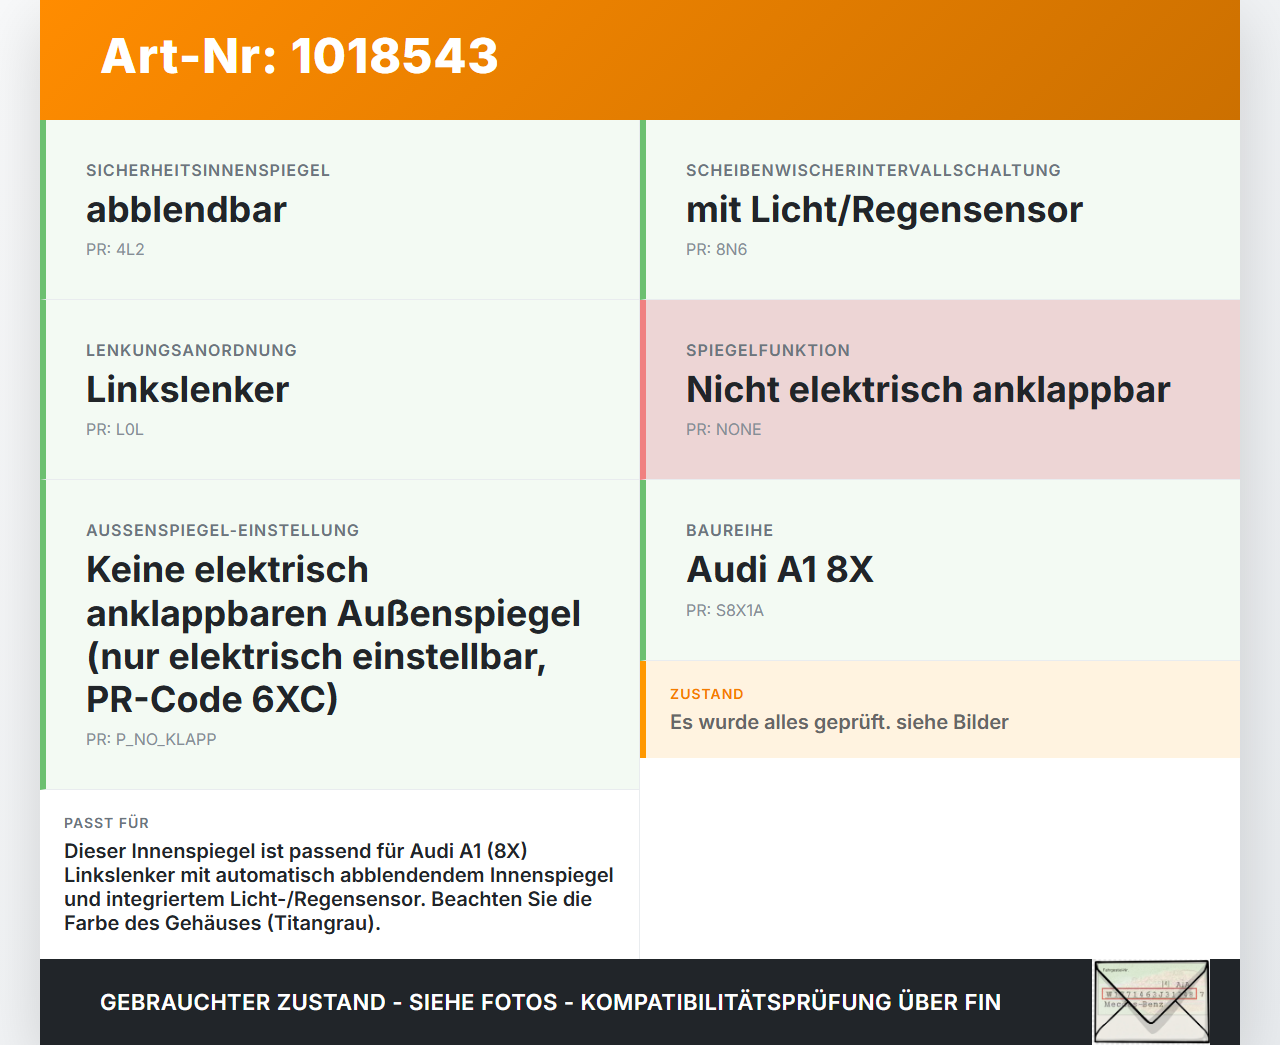This screenshot has height=1046, width=1280.
Task: Click the SICHERHEITSINNENSPIEGEL label
Action: coord(208,170)
